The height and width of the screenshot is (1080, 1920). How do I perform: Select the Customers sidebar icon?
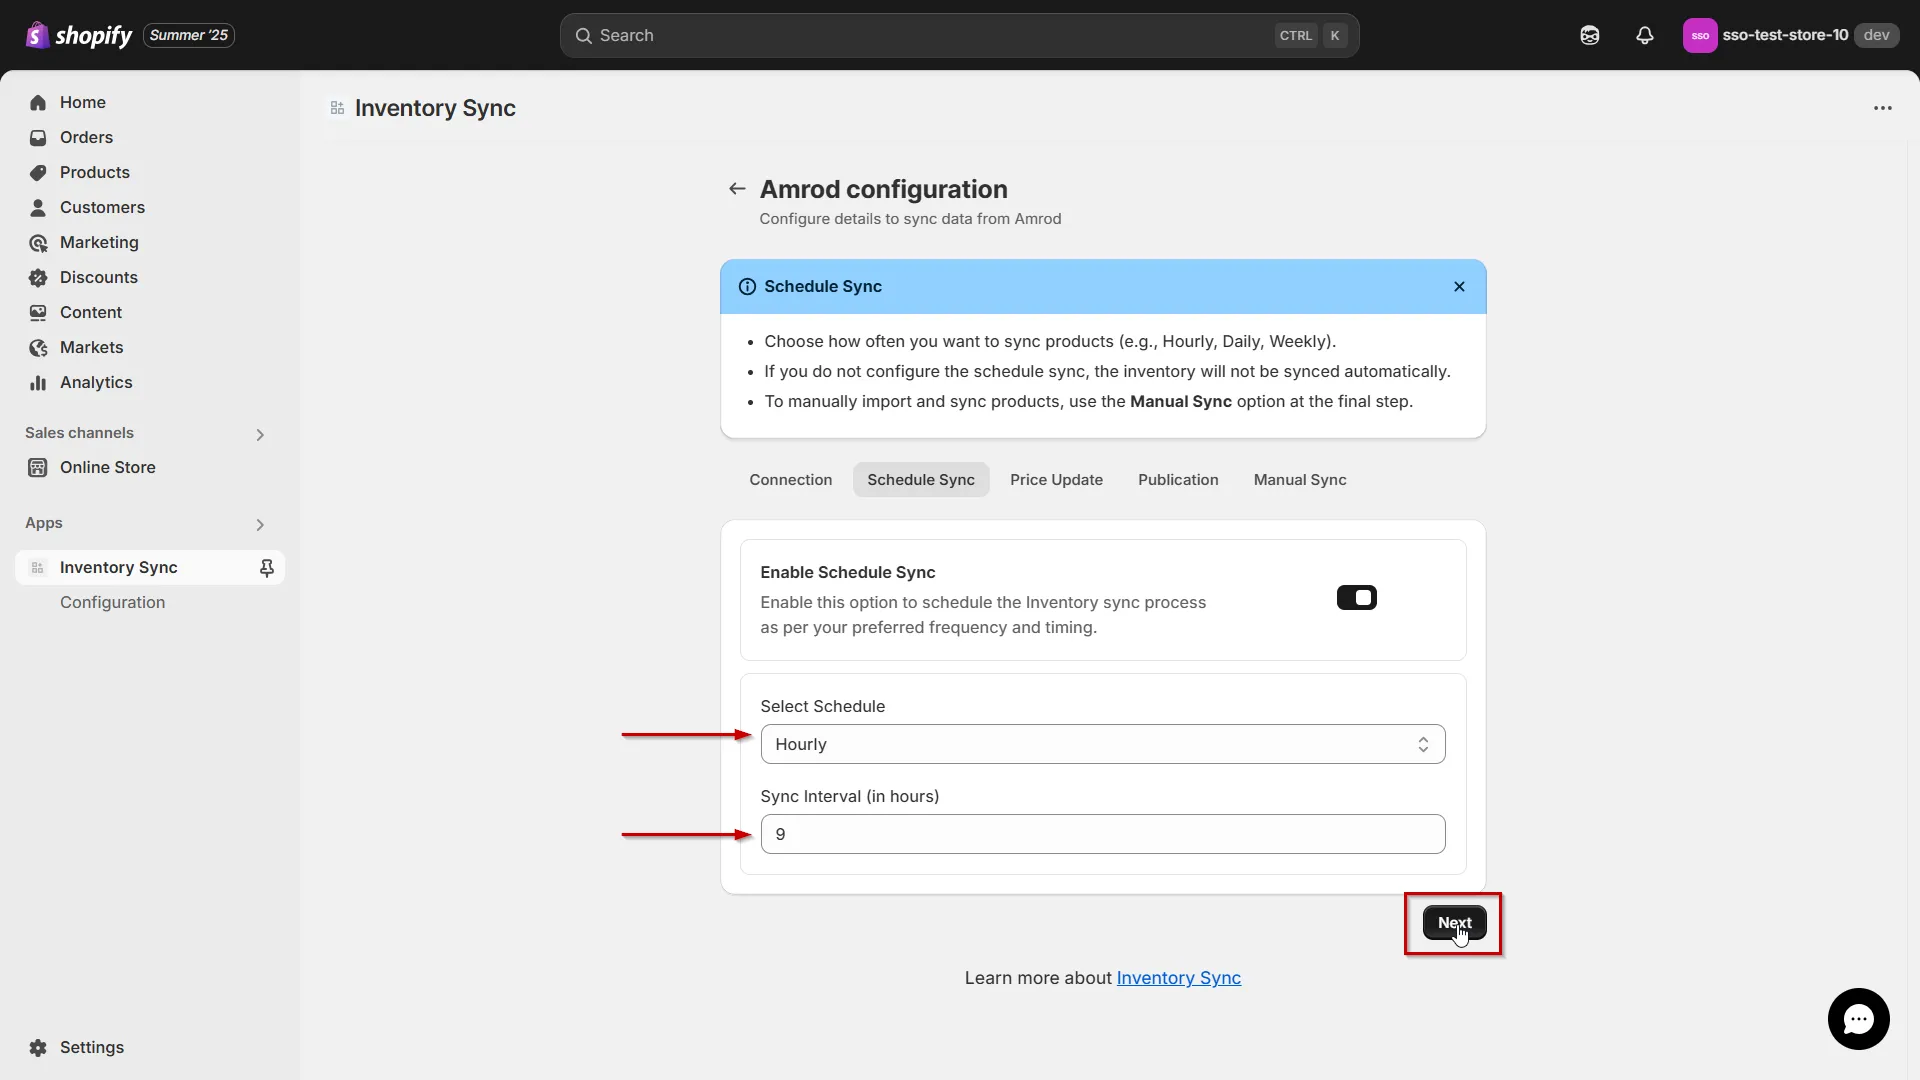[x=37, y=207]
